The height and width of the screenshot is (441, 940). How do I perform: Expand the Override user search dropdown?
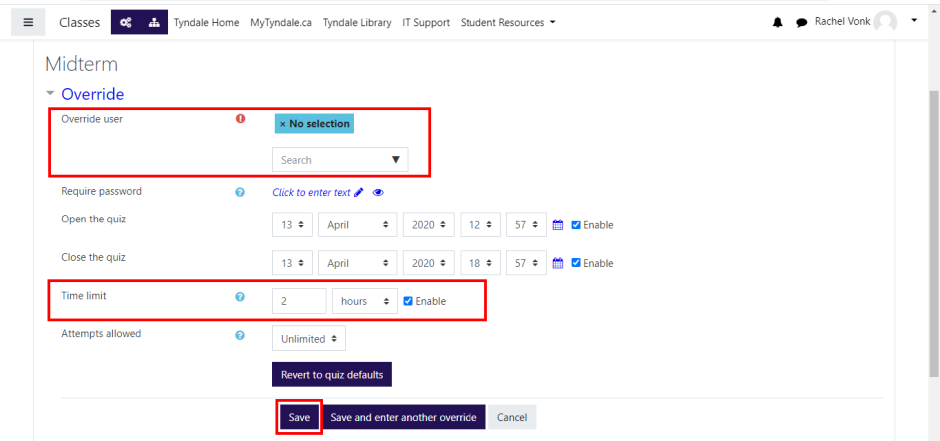tap(395, 160)
